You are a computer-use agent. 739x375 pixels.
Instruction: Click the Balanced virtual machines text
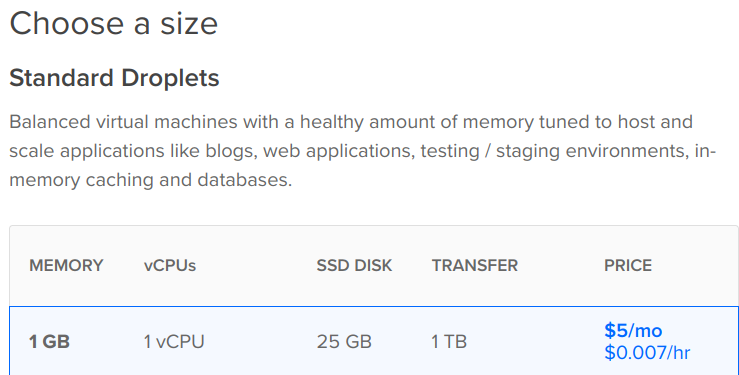pos(123,122)
